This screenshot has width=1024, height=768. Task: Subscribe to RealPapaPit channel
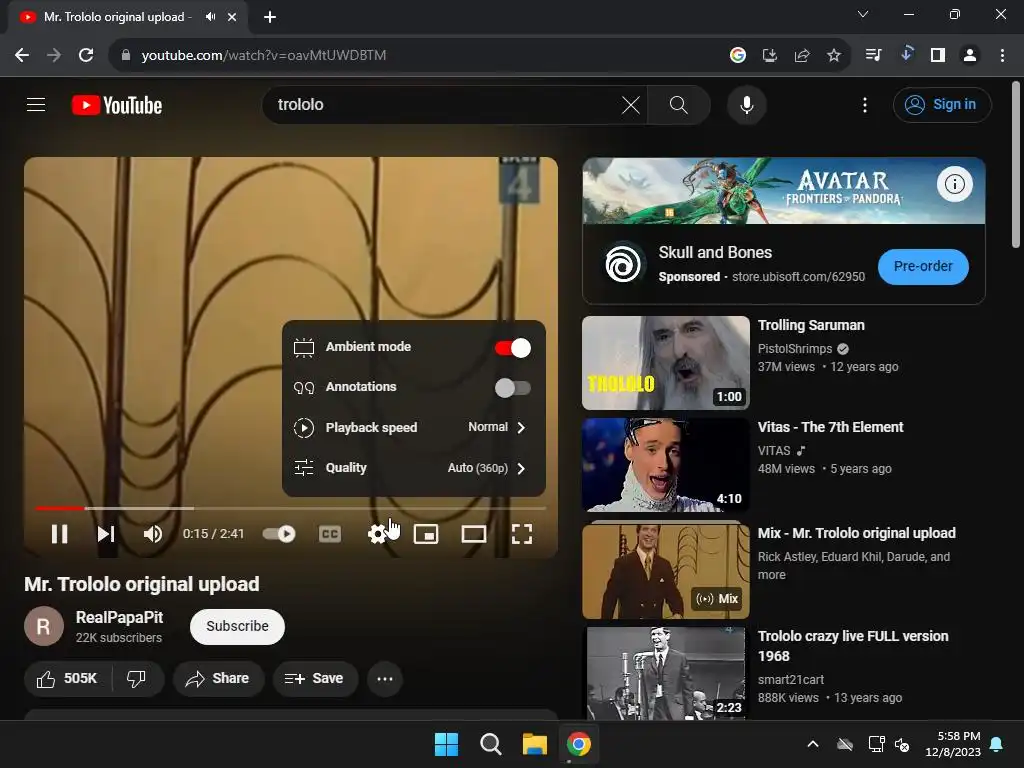click(x=238, y=626)
